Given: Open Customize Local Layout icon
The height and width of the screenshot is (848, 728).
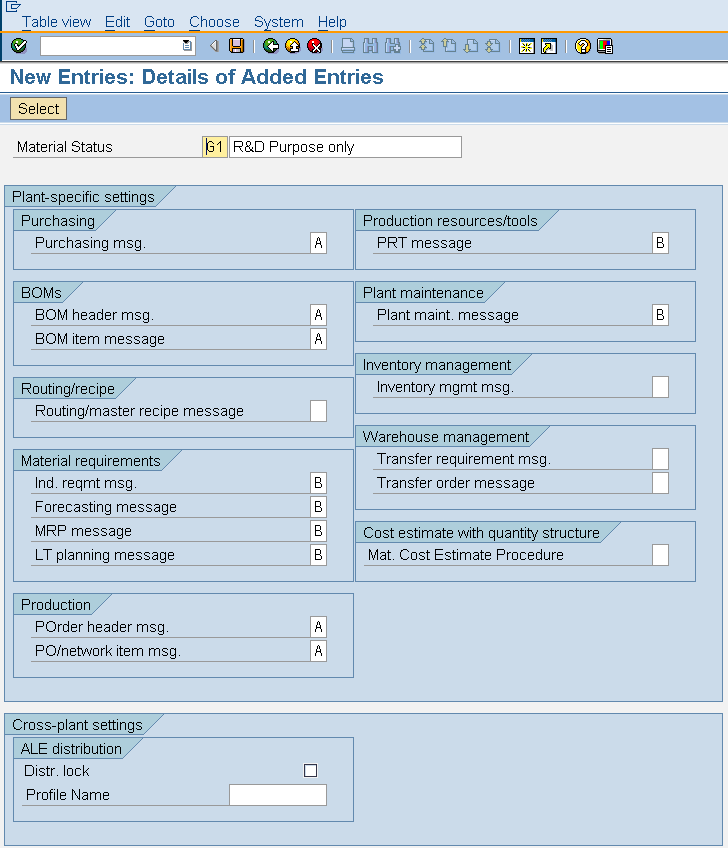Looking at the screenshot, I should (604, 44).
